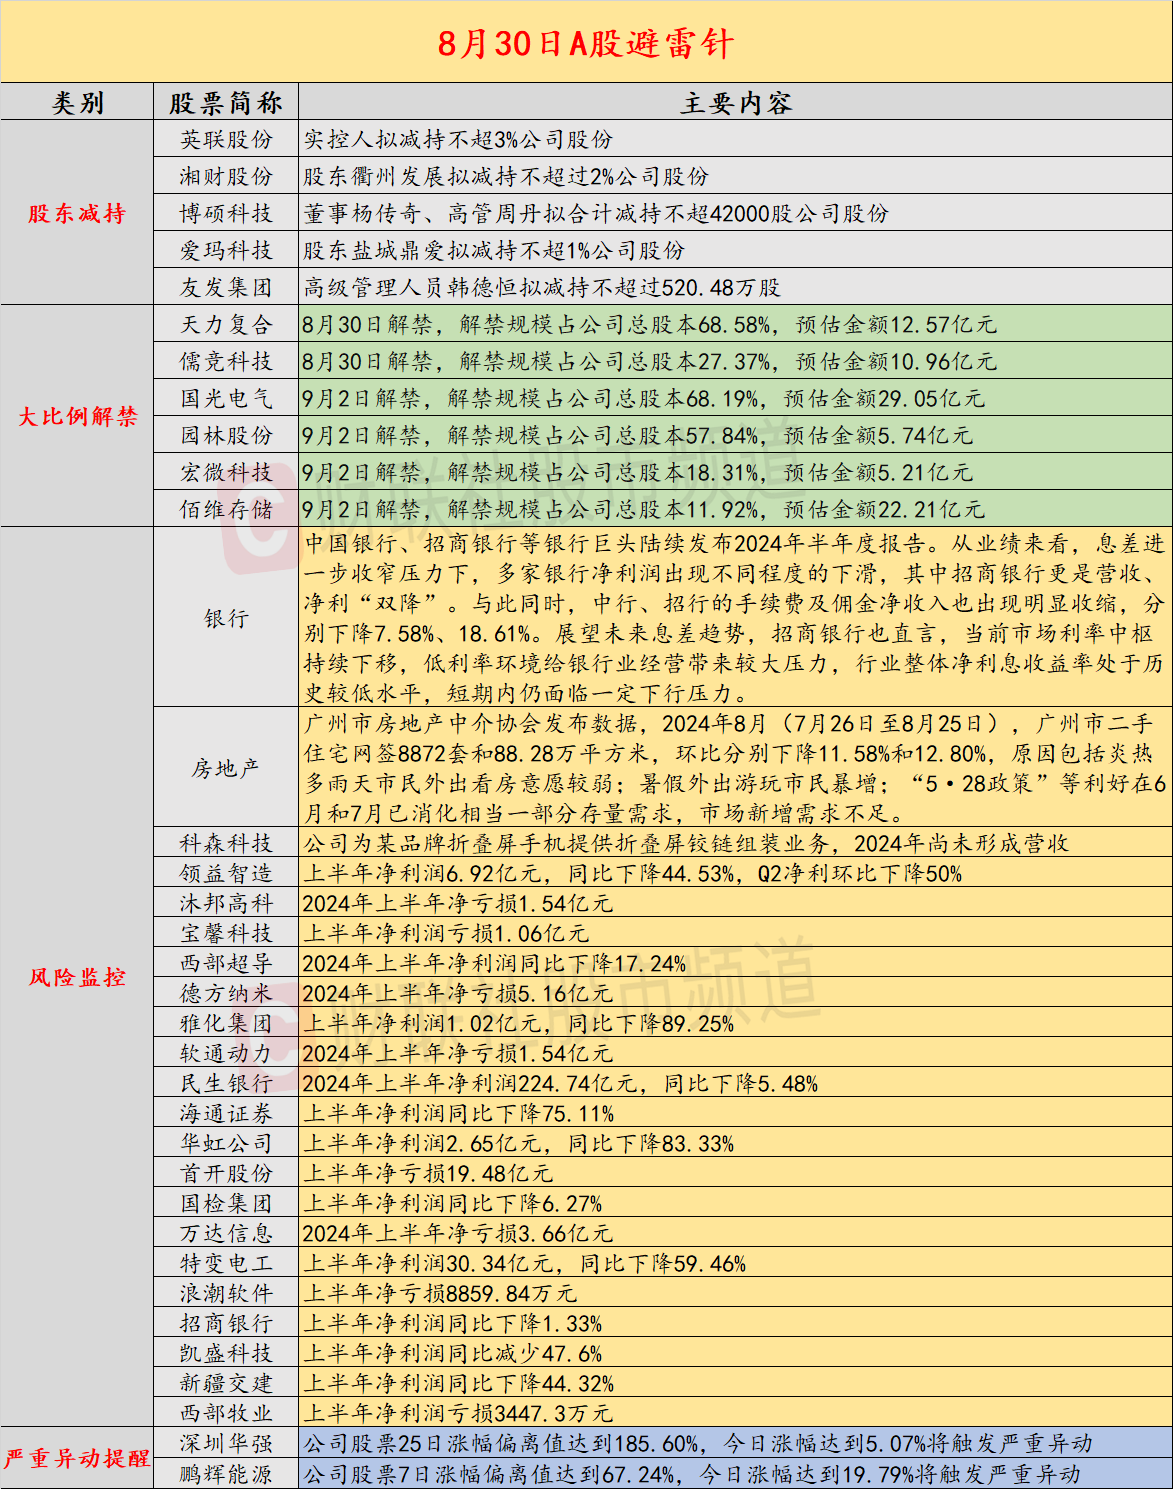1173x1489 pixels.
Task: Select stock name 深圳华强
Action: point(226,1443)
